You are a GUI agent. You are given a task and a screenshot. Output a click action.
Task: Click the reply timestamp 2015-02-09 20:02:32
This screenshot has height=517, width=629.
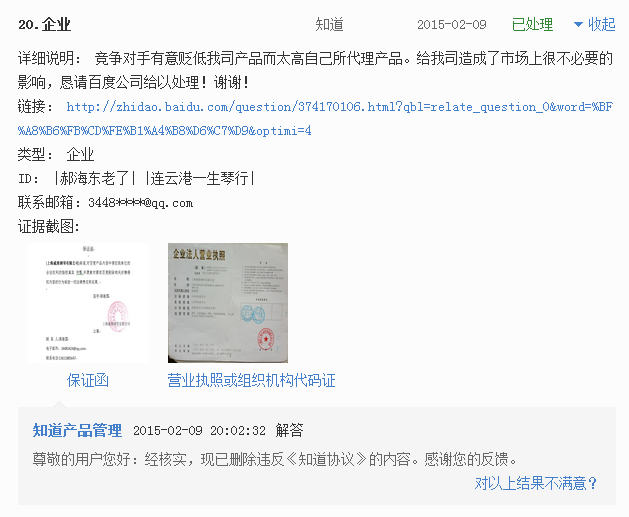(x=199, y=431)
